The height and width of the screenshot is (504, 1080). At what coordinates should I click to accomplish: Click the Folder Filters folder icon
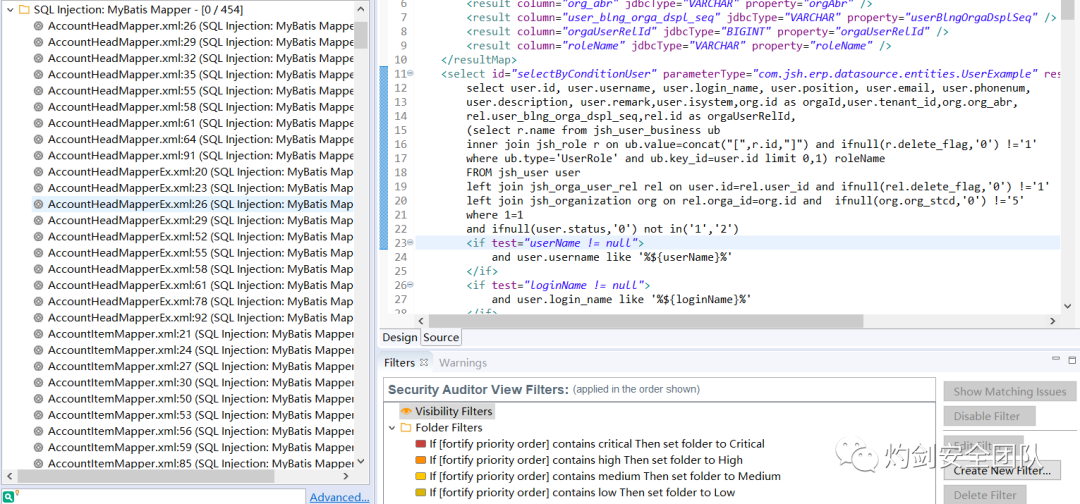coord(406,428)
